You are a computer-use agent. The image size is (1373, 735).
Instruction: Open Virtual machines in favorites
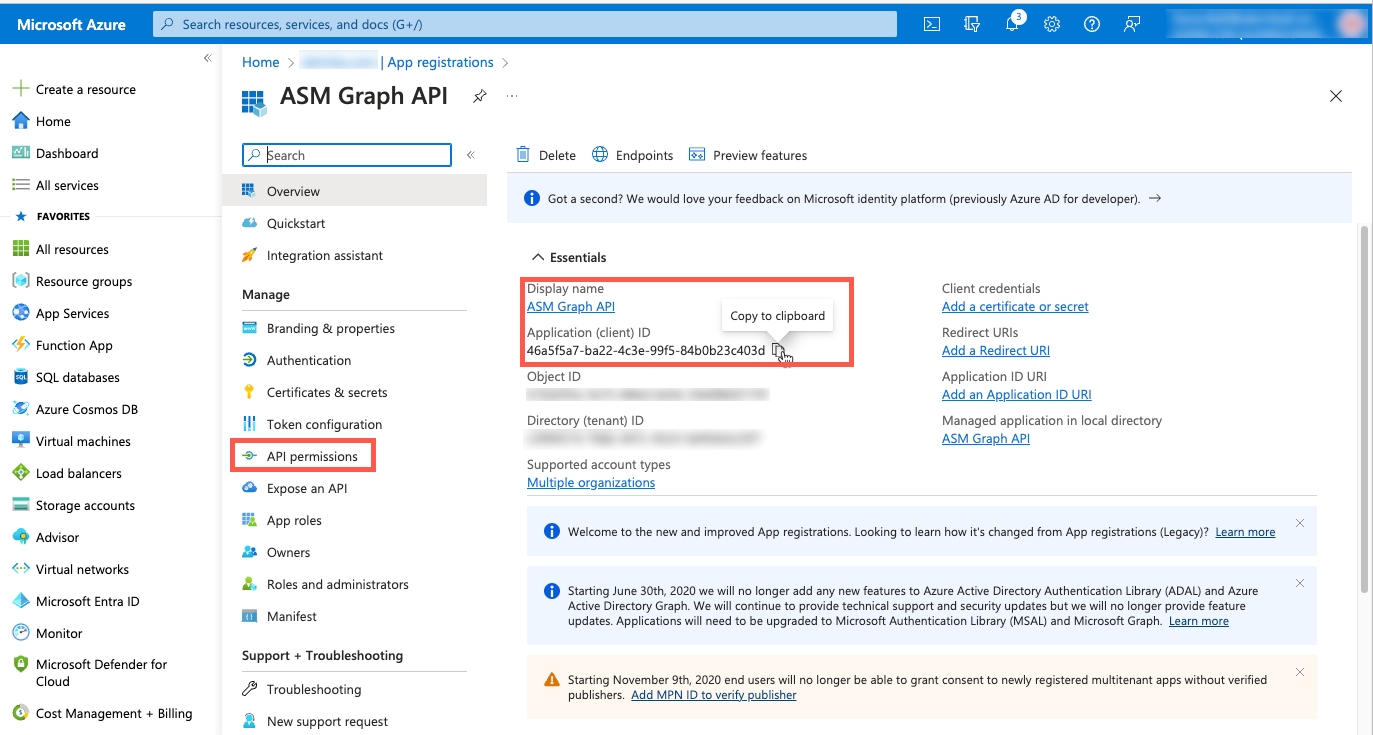(83, 441)
